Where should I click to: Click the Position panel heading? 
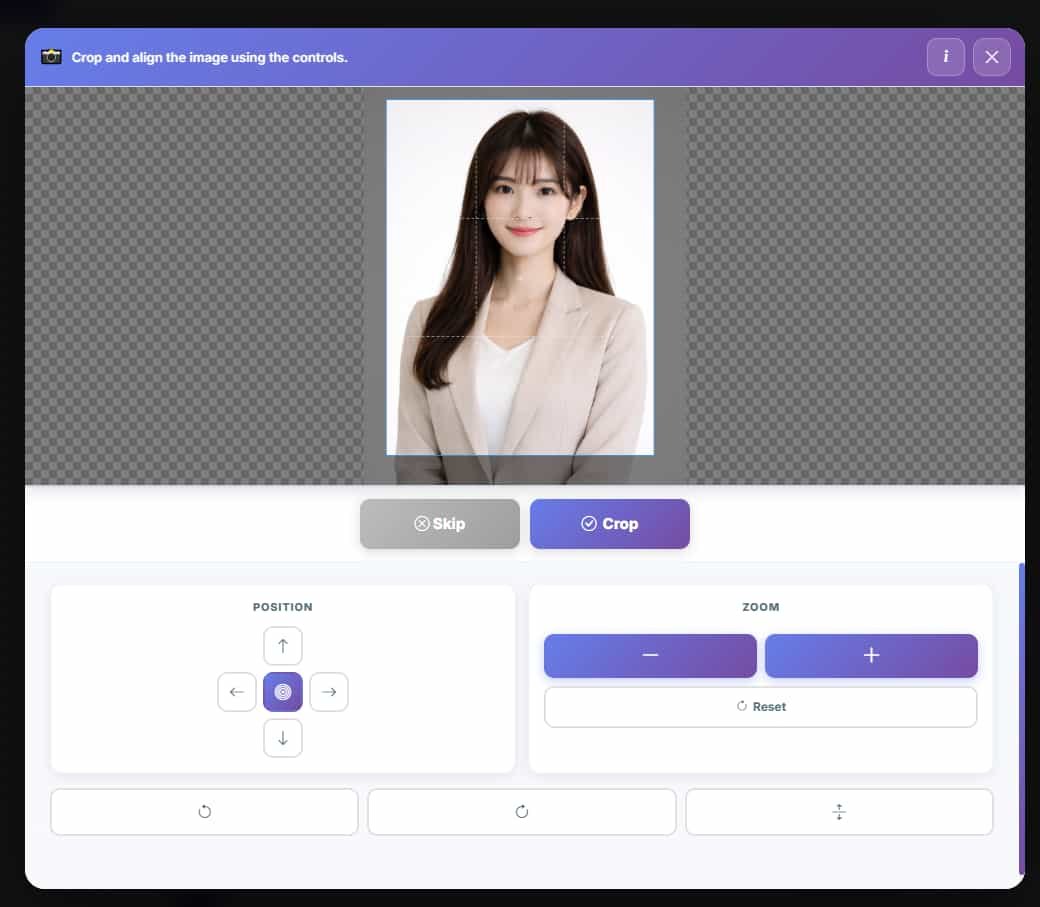click(283, 607)
